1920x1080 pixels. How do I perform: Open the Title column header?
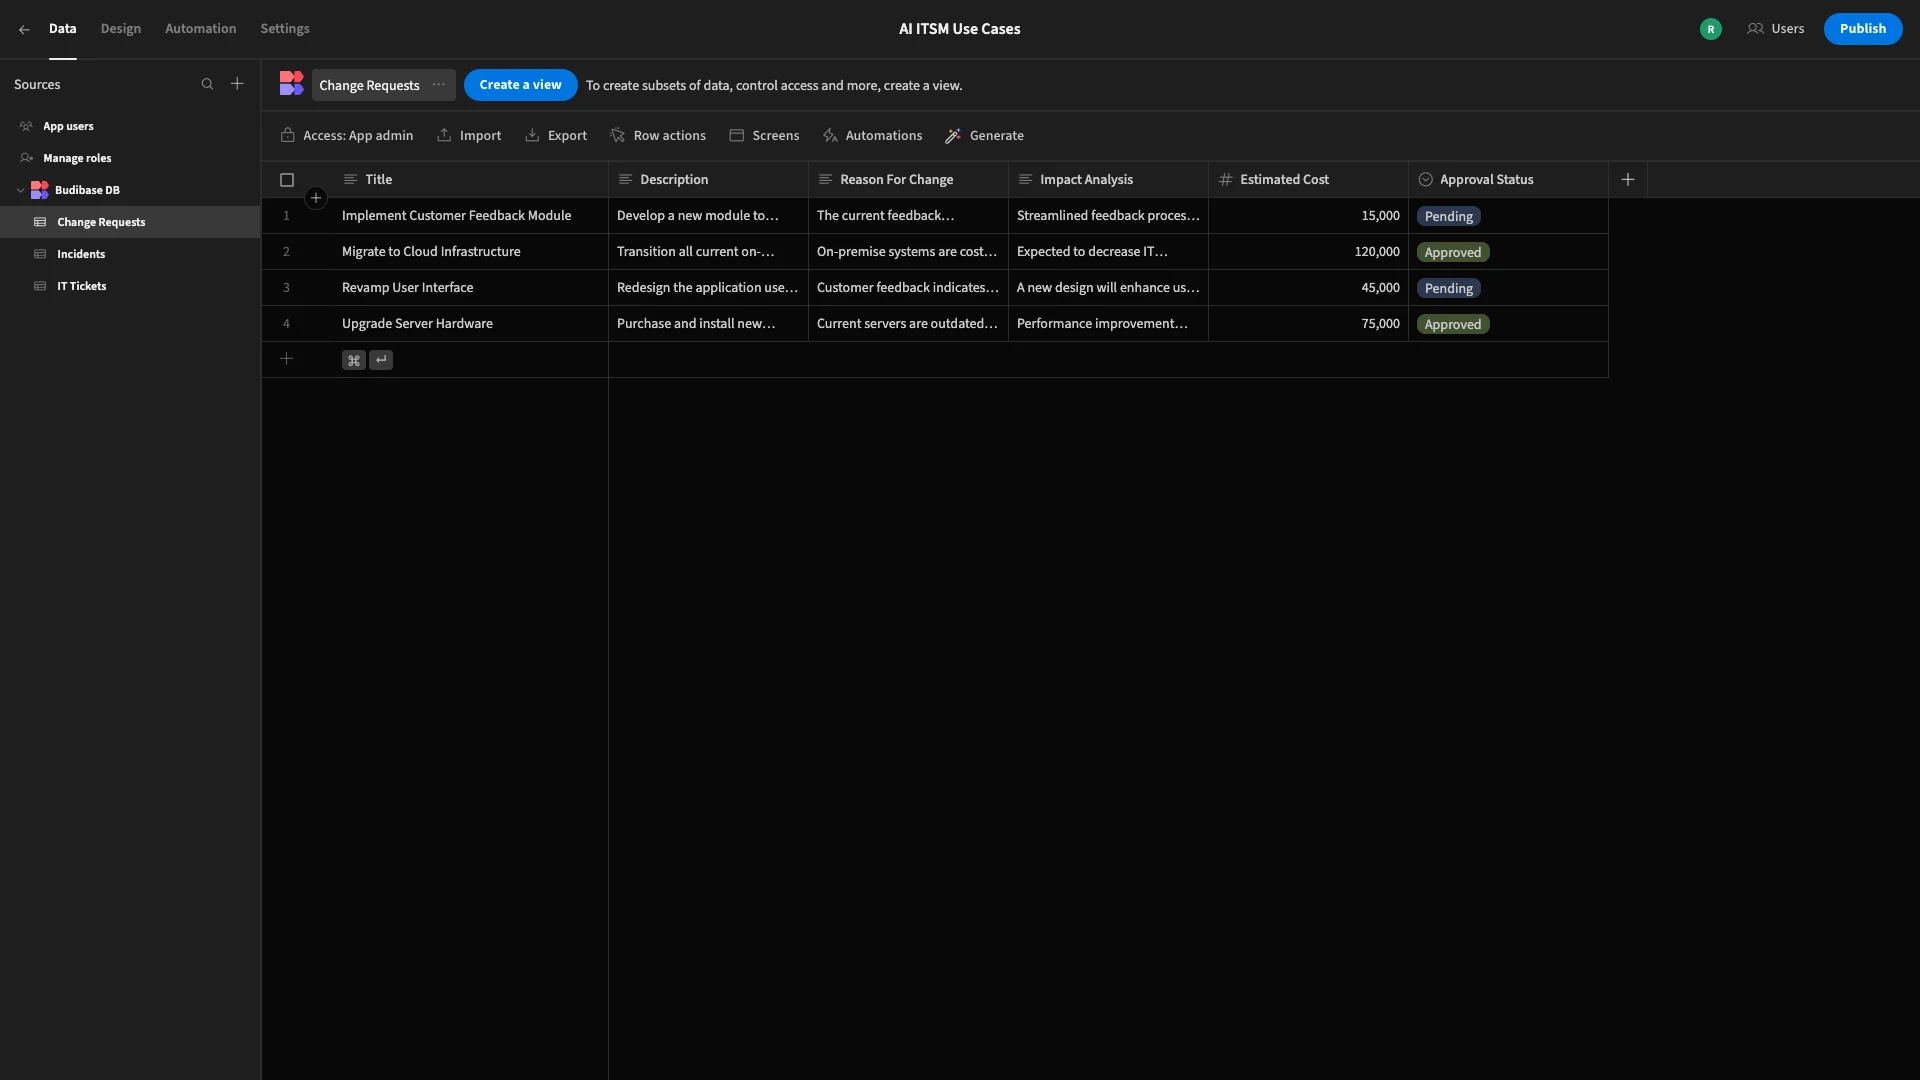[x=471, y=180]
